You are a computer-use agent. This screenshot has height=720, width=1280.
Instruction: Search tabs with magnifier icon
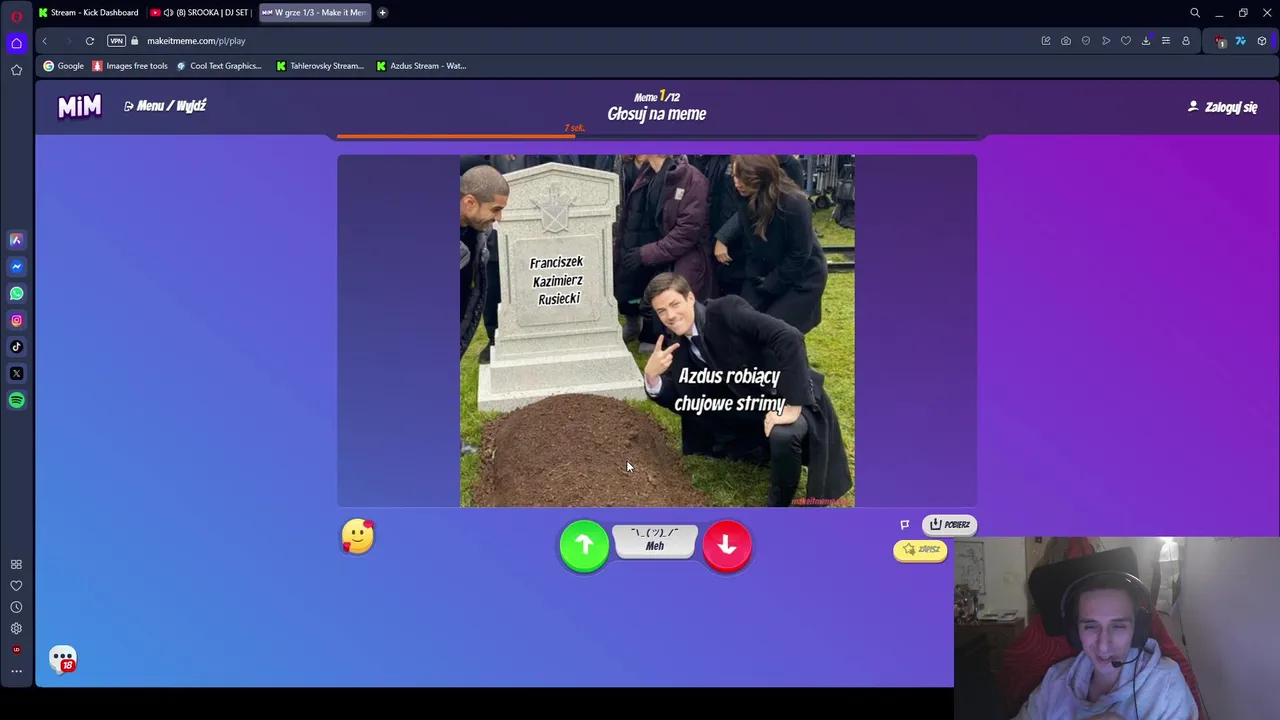coord(1195,13)
